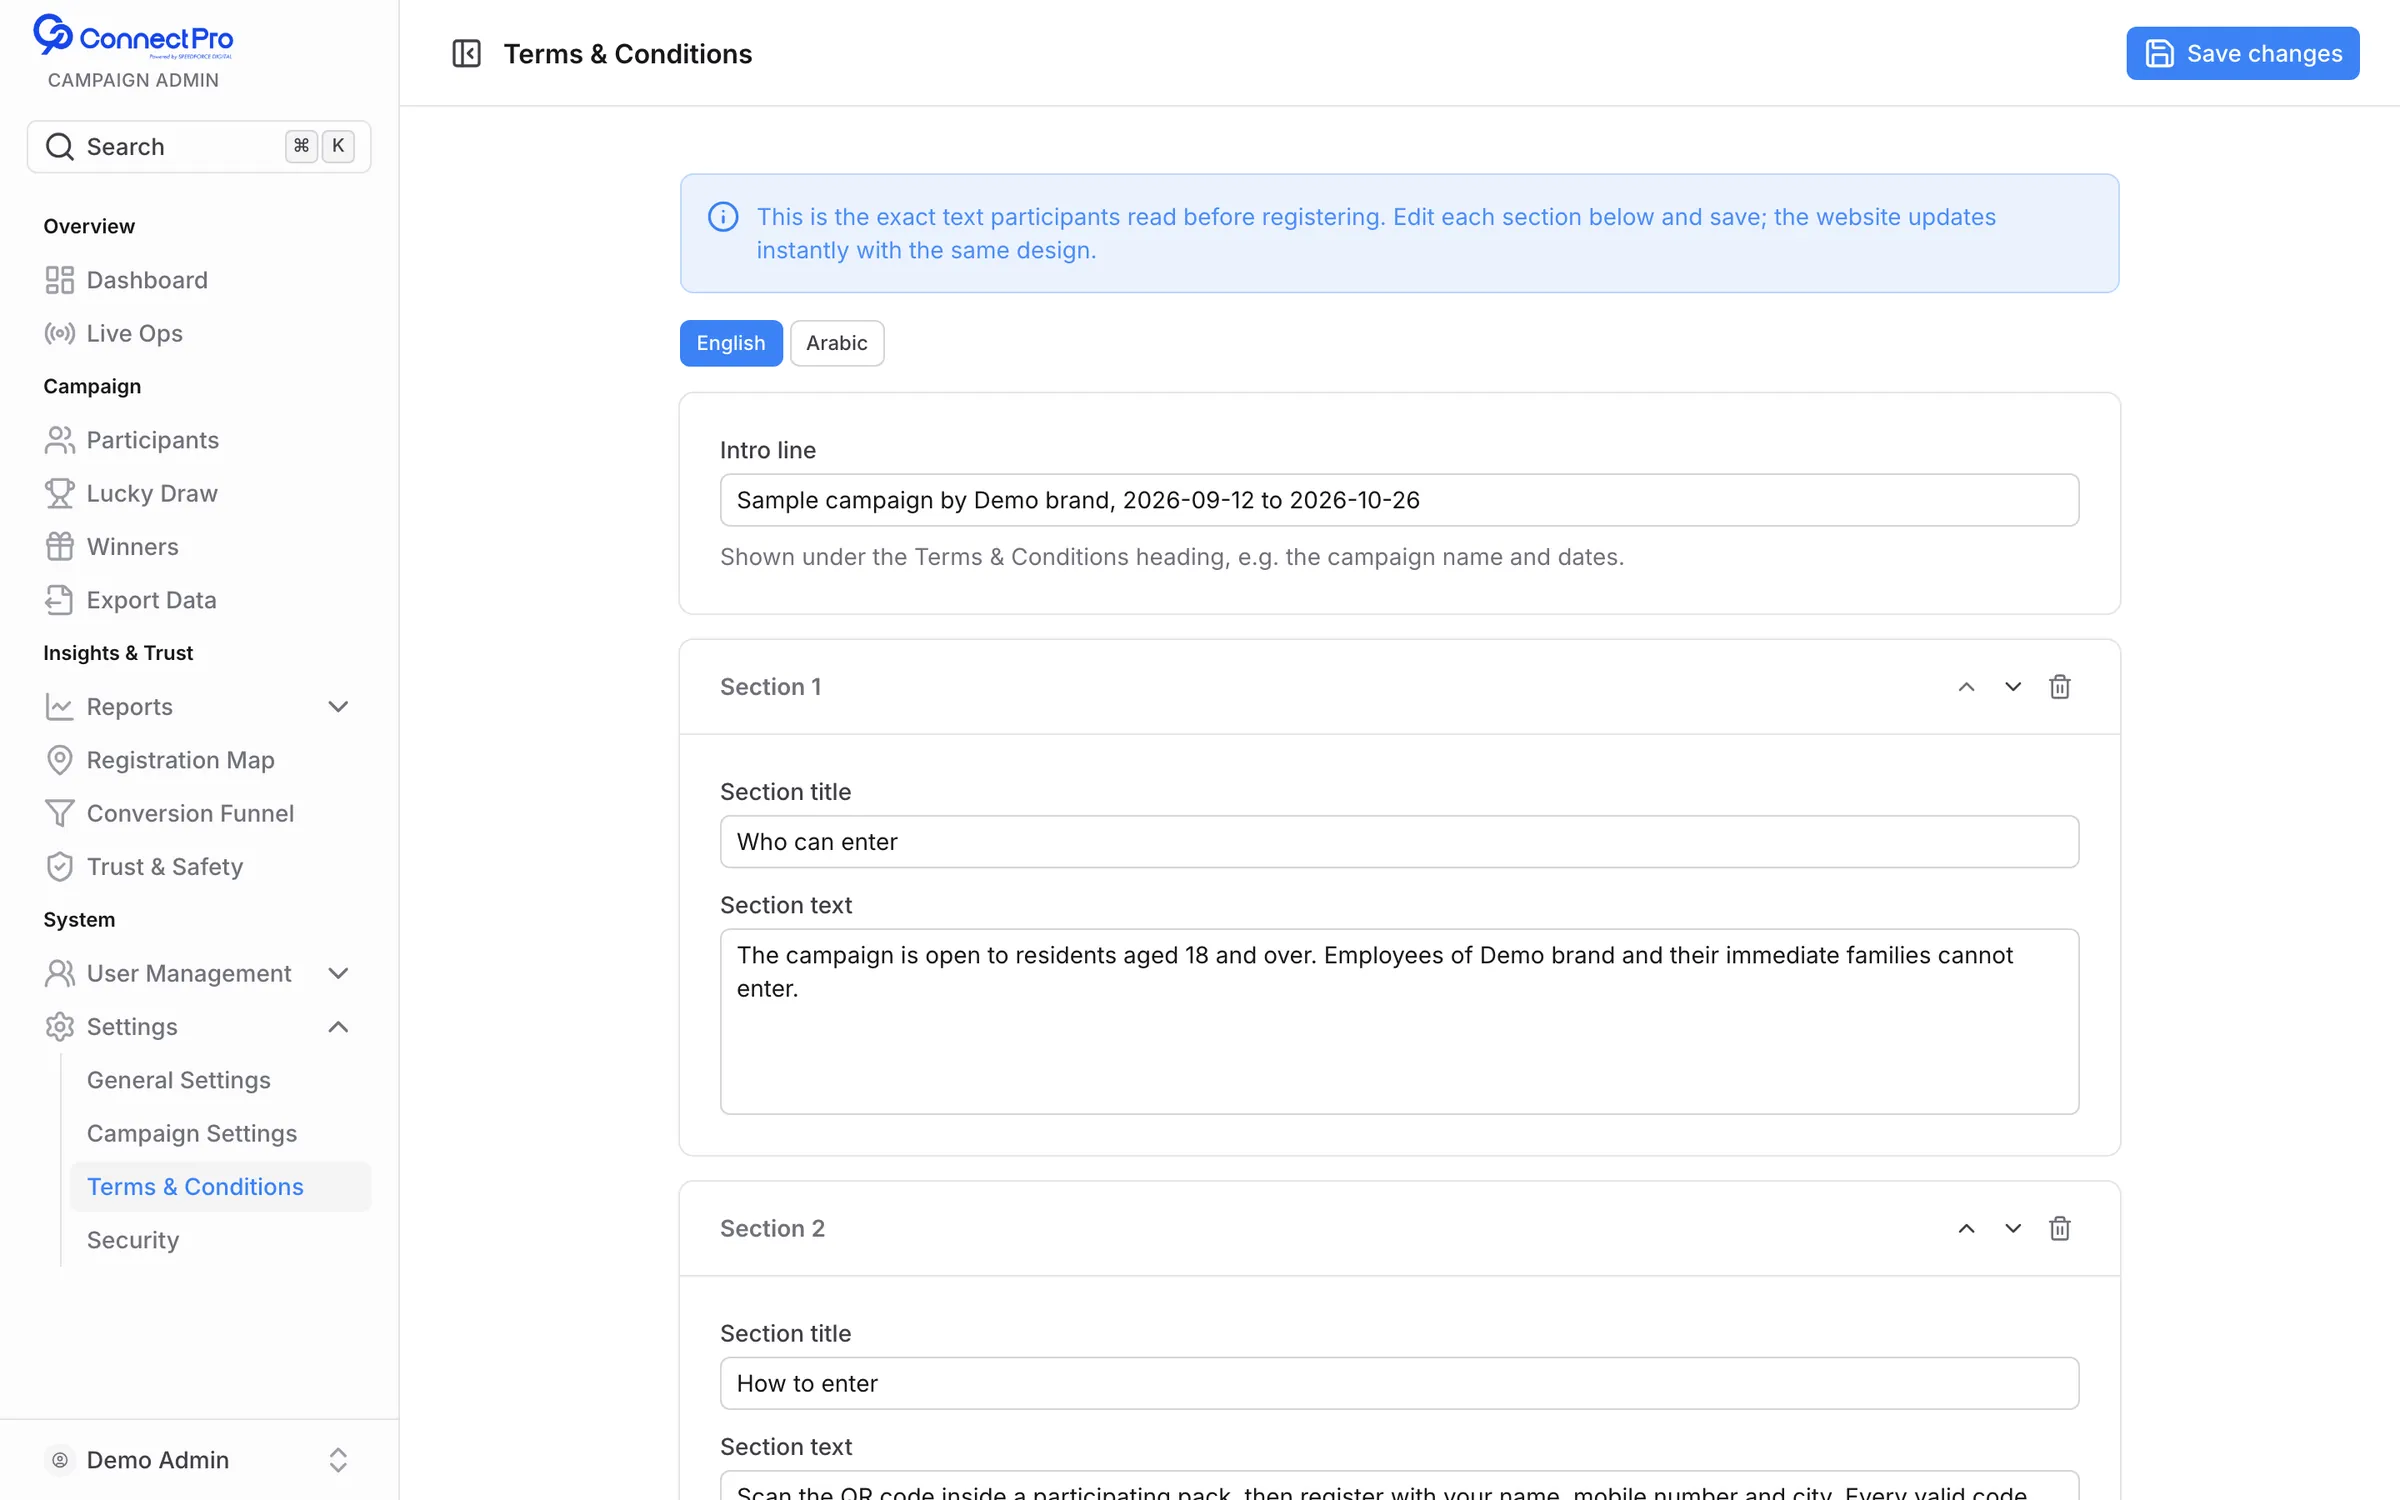This screenshot has width=2400, height=1500.
Task: Click the Section 1 text area
Action: (x=1399, y=1022)
